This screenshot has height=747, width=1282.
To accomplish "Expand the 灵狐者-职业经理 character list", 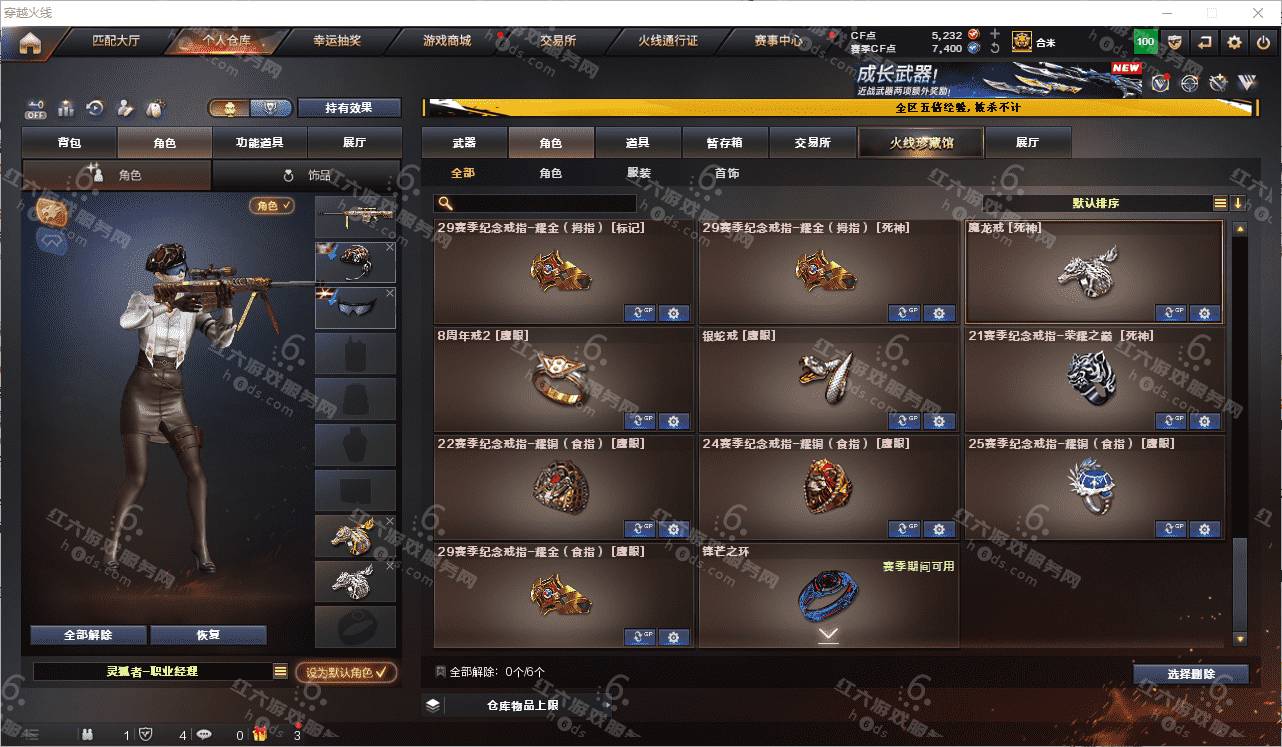I will point(281,672).
